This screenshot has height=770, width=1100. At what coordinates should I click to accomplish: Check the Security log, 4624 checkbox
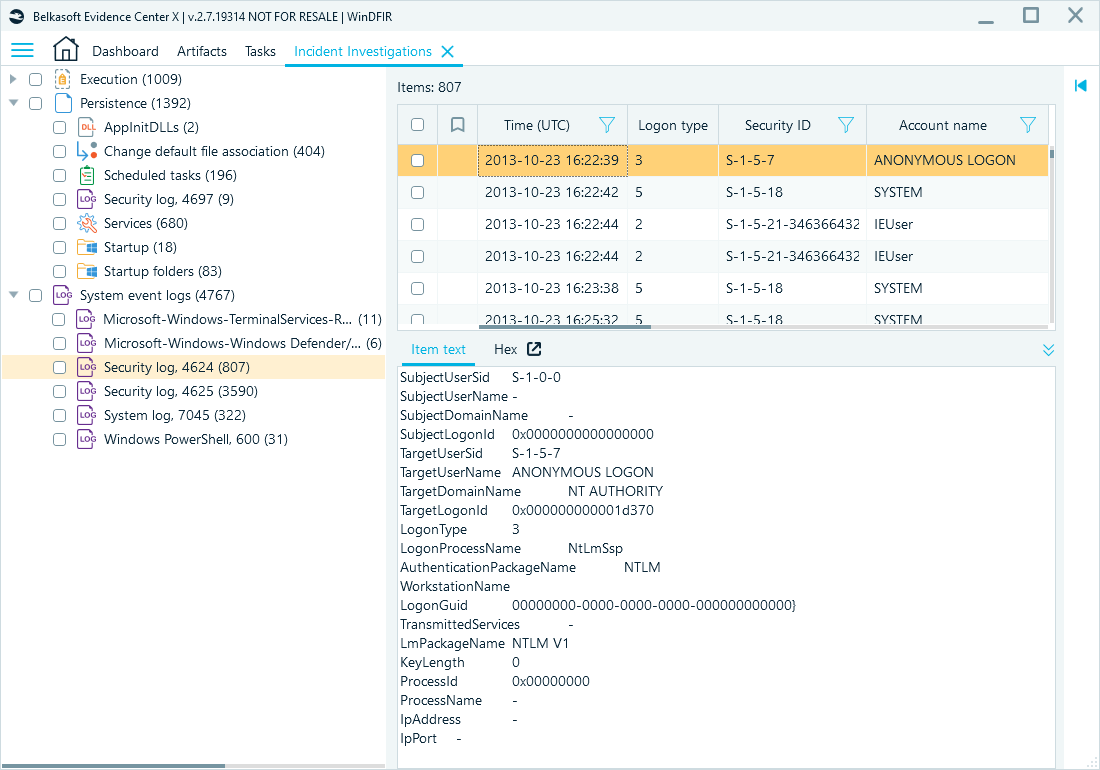coord(60,367)
